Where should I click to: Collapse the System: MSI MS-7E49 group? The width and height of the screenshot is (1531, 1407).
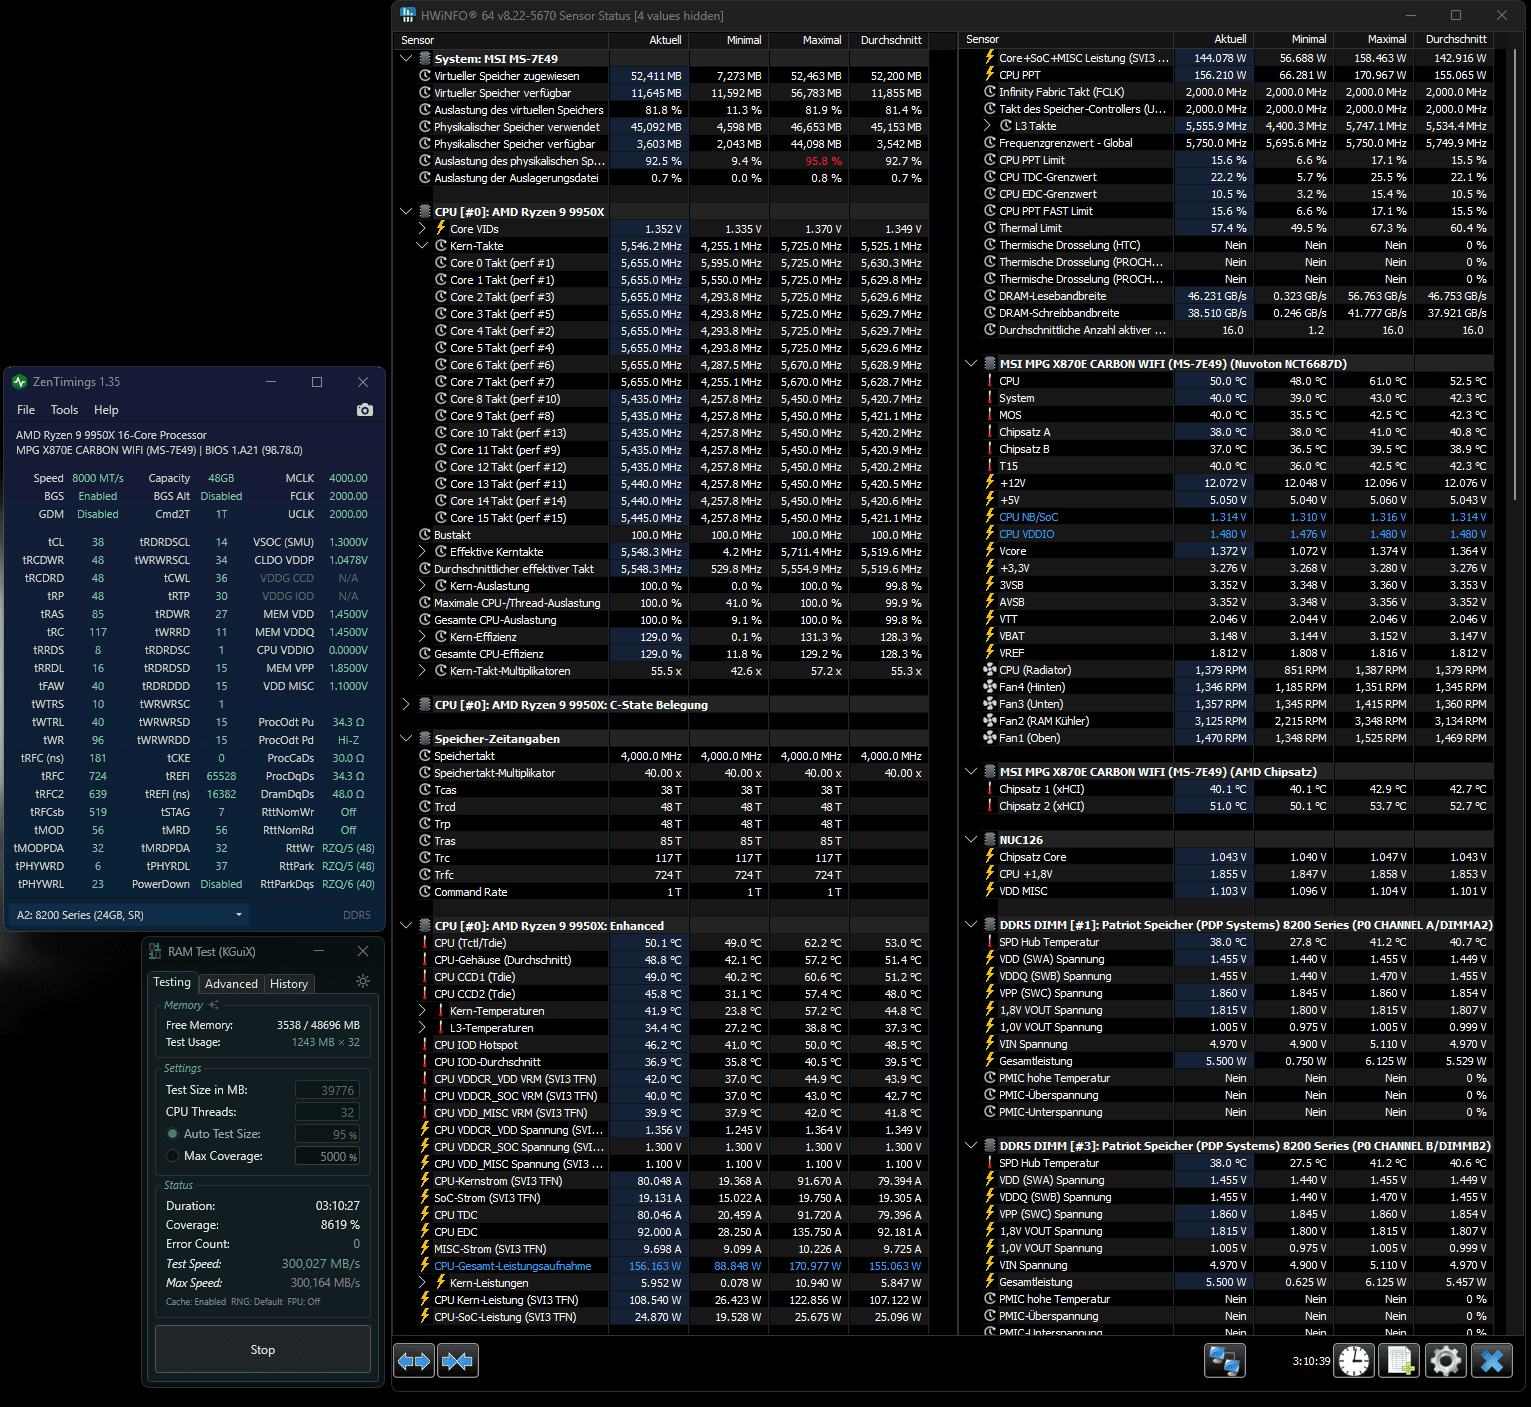(x=406, y=59)
